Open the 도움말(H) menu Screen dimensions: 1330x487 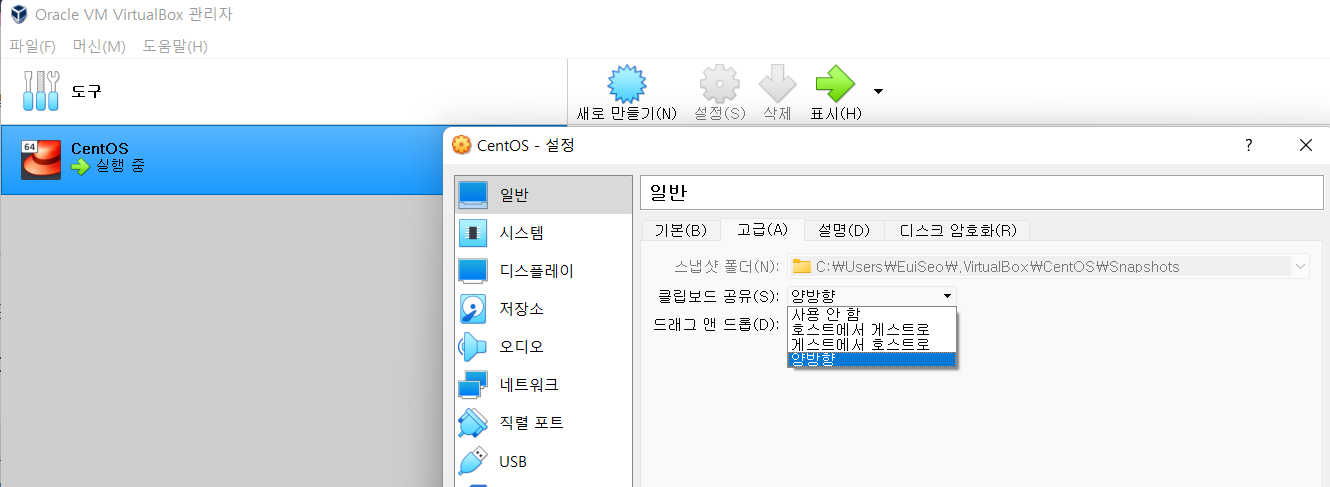coord(175,46)
